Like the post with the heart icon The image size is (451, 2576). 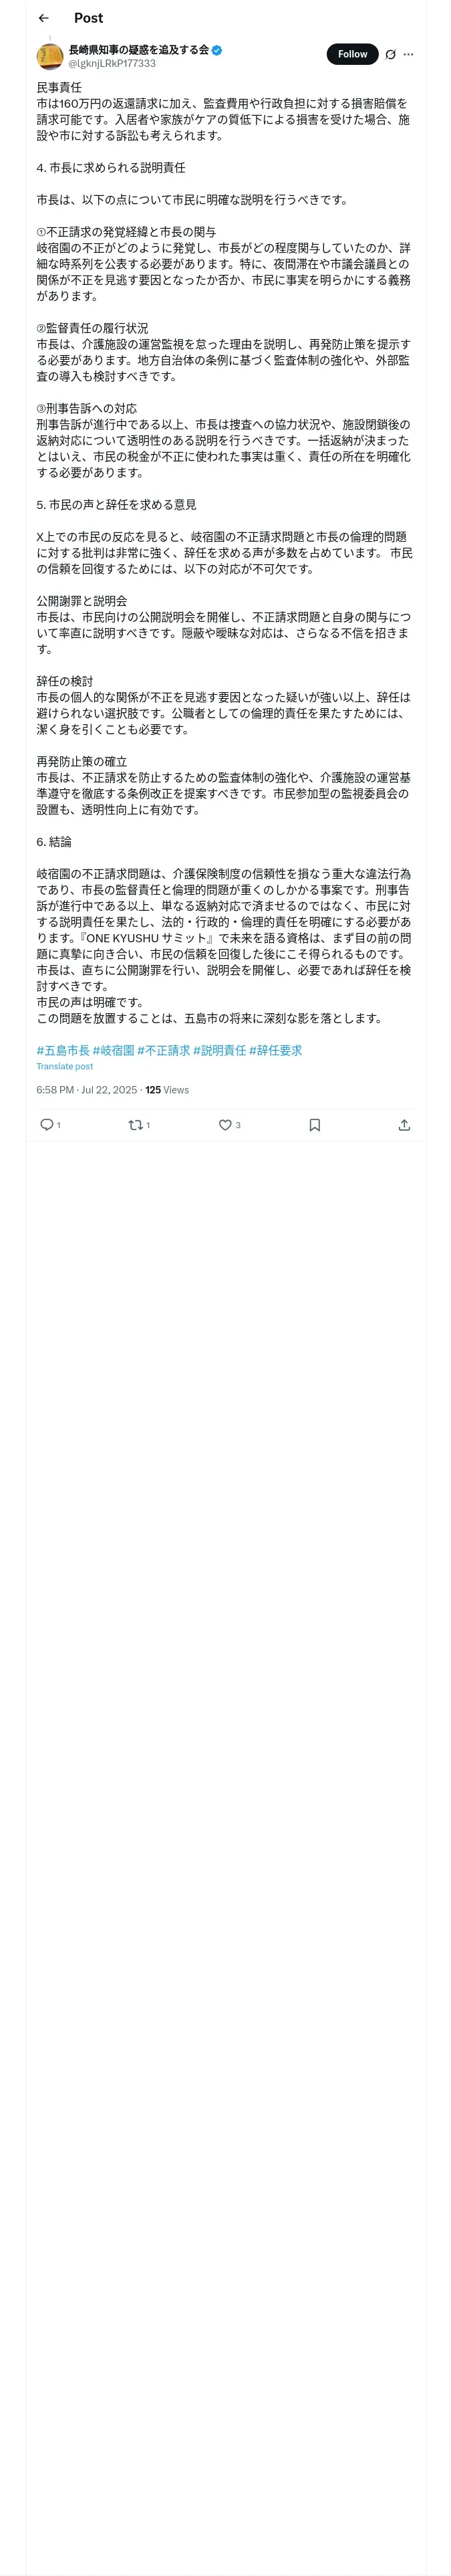point(225,1124)
